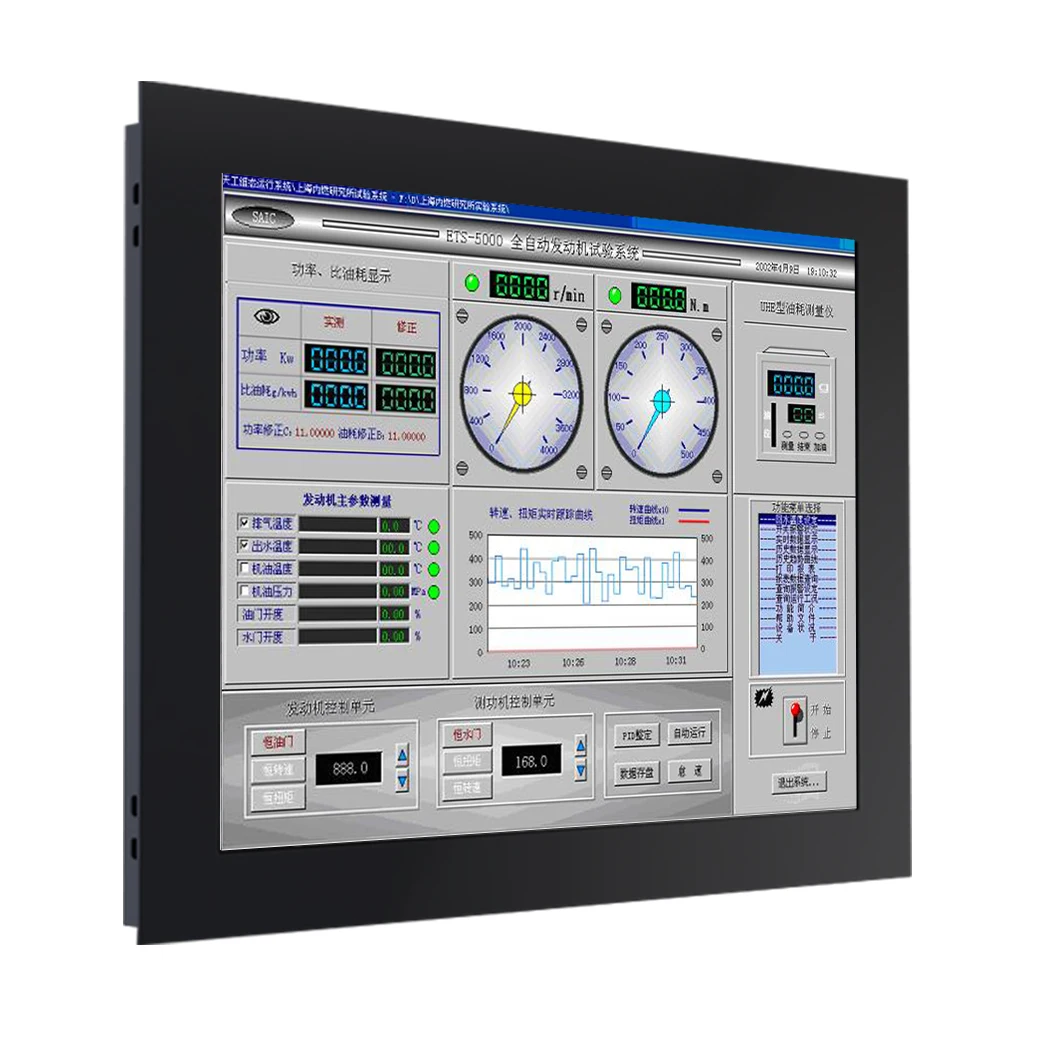This screenshot has width=1050, height=1050.
Task: Click the 实测 column header
Action: click(x=332, y=323)
